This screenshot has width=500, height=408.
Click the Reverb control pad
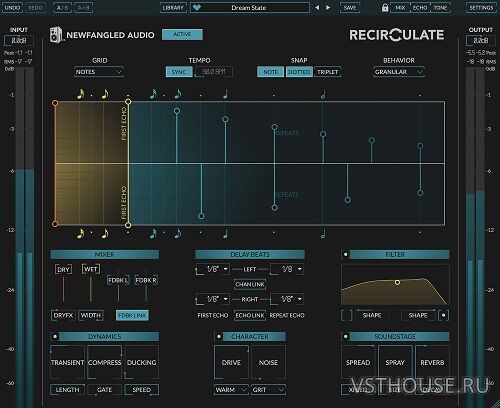click(x=432, y=362)
